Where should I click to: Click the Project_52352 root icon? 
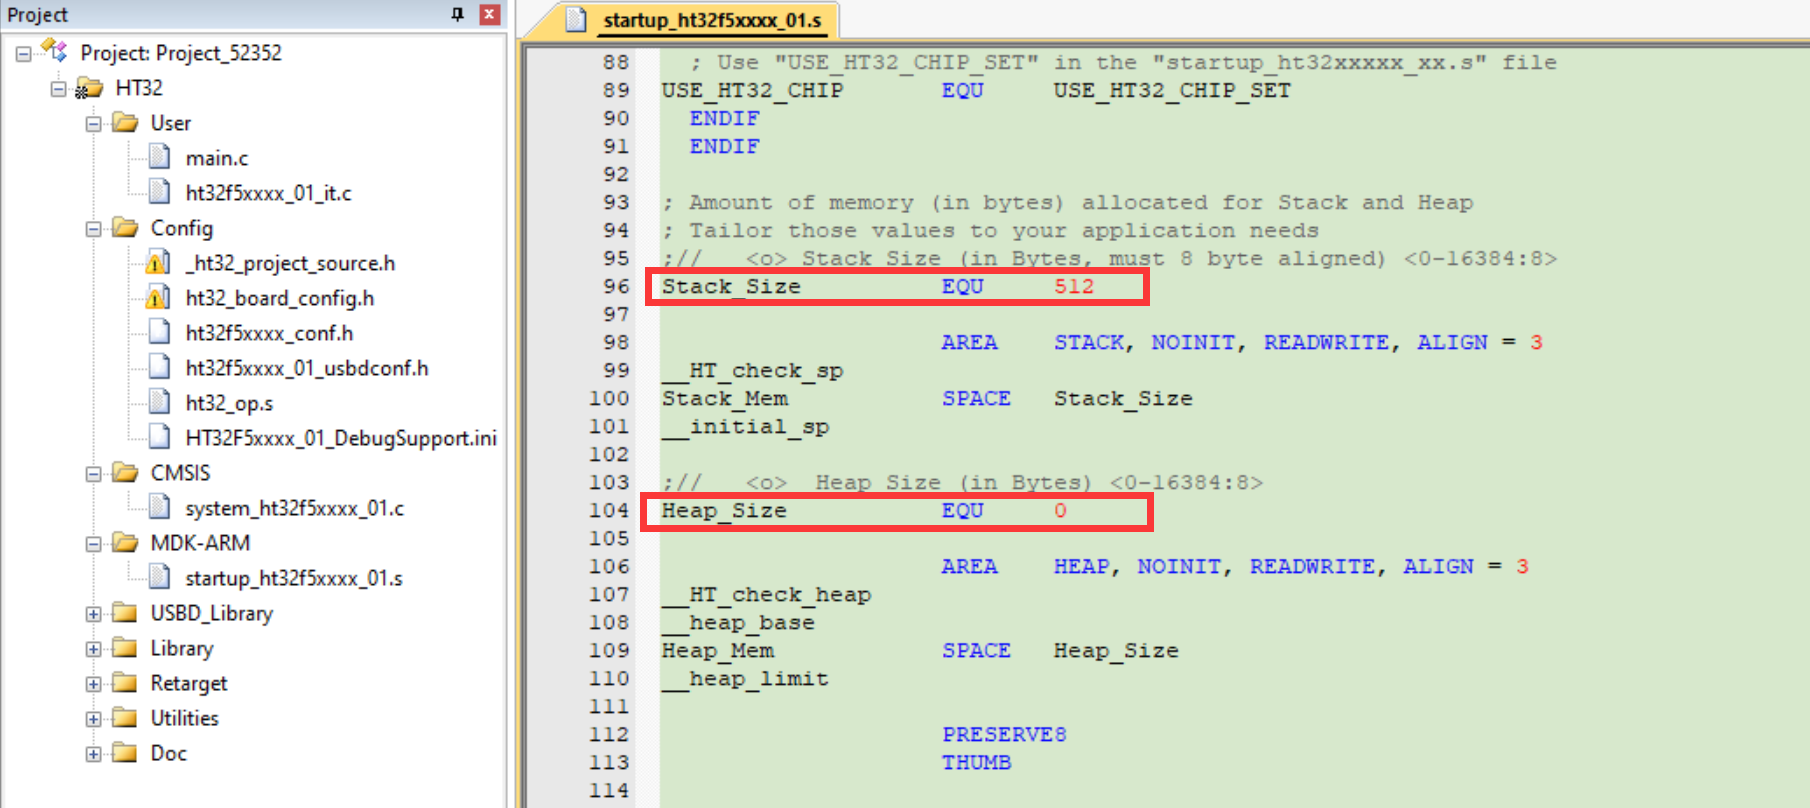[x=54, y=52]
